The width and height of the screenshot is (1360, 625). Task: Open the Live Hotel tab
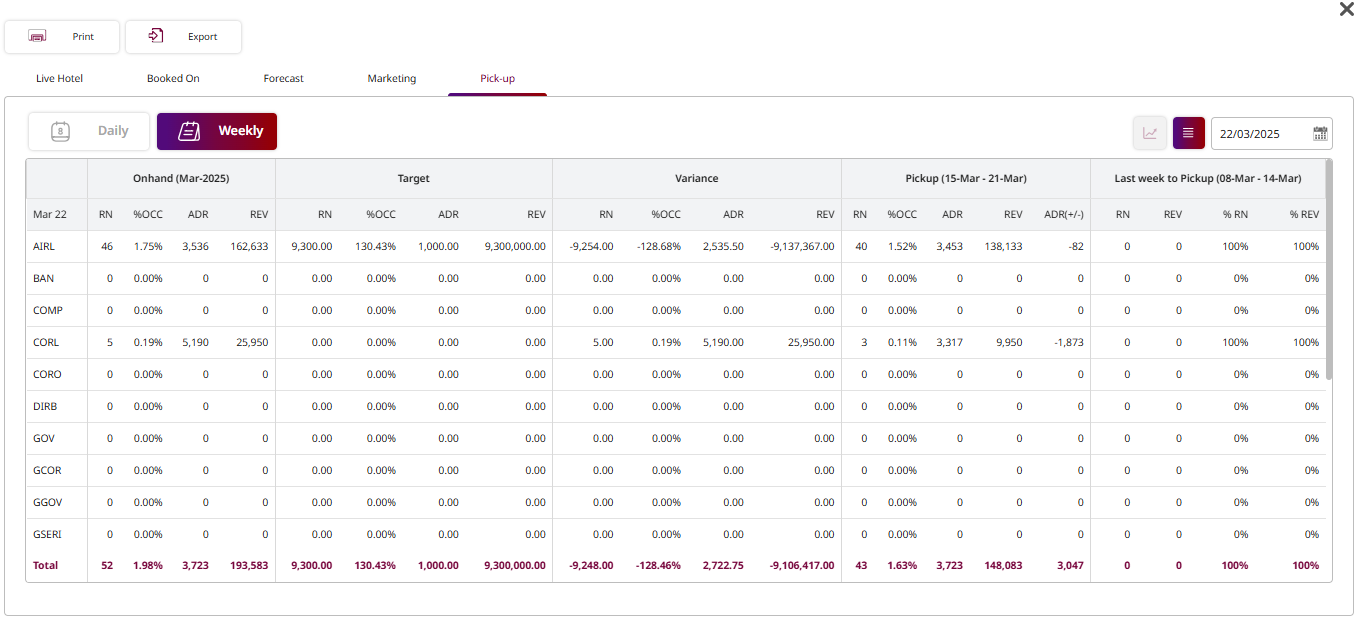tap(59, 78)
